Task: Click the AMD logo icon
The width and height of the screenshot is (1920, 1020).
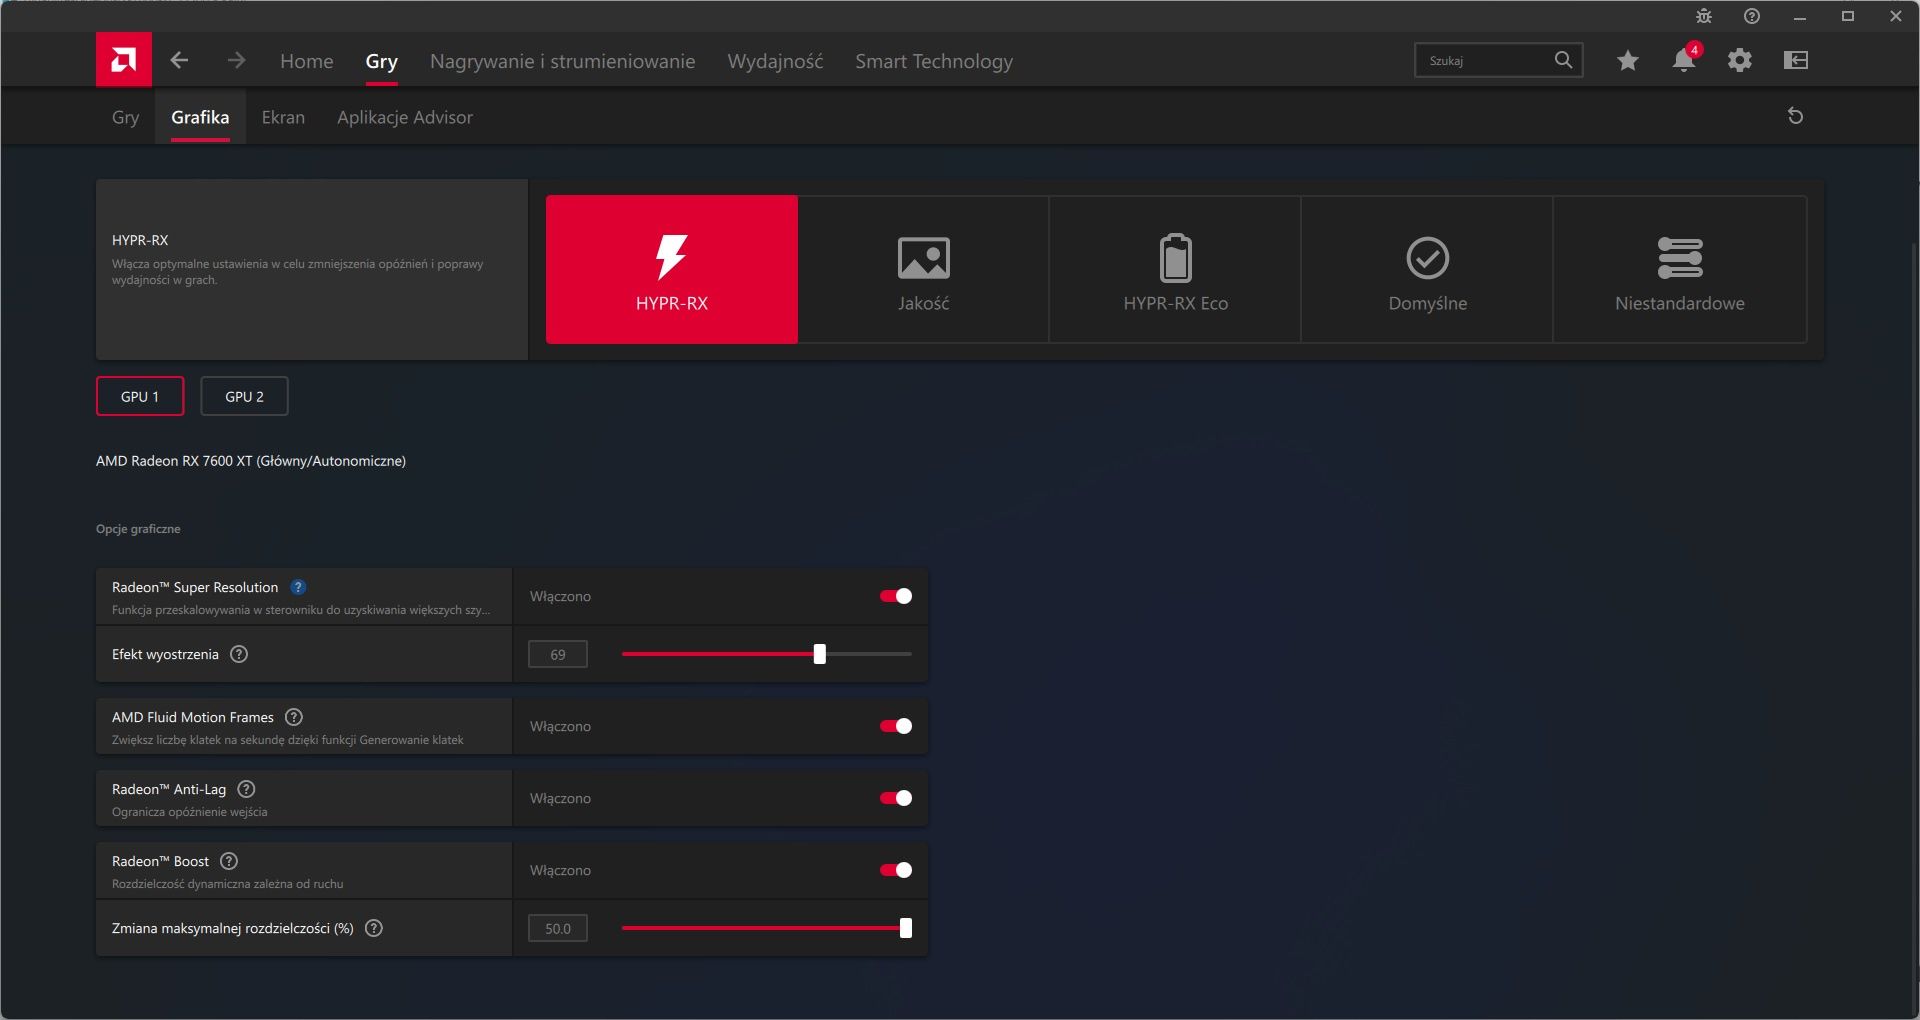Action: [124, 60]
